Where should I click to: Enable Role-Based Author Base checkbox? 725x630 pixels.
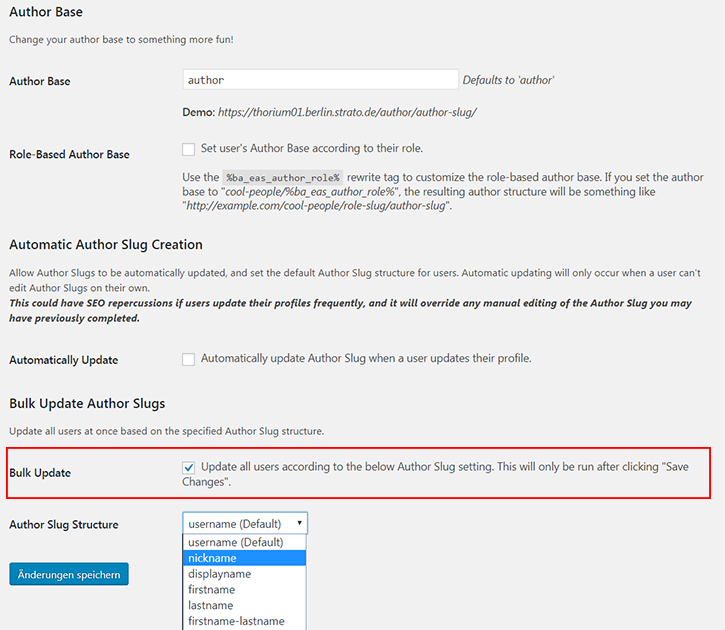(x=188, y=149)
